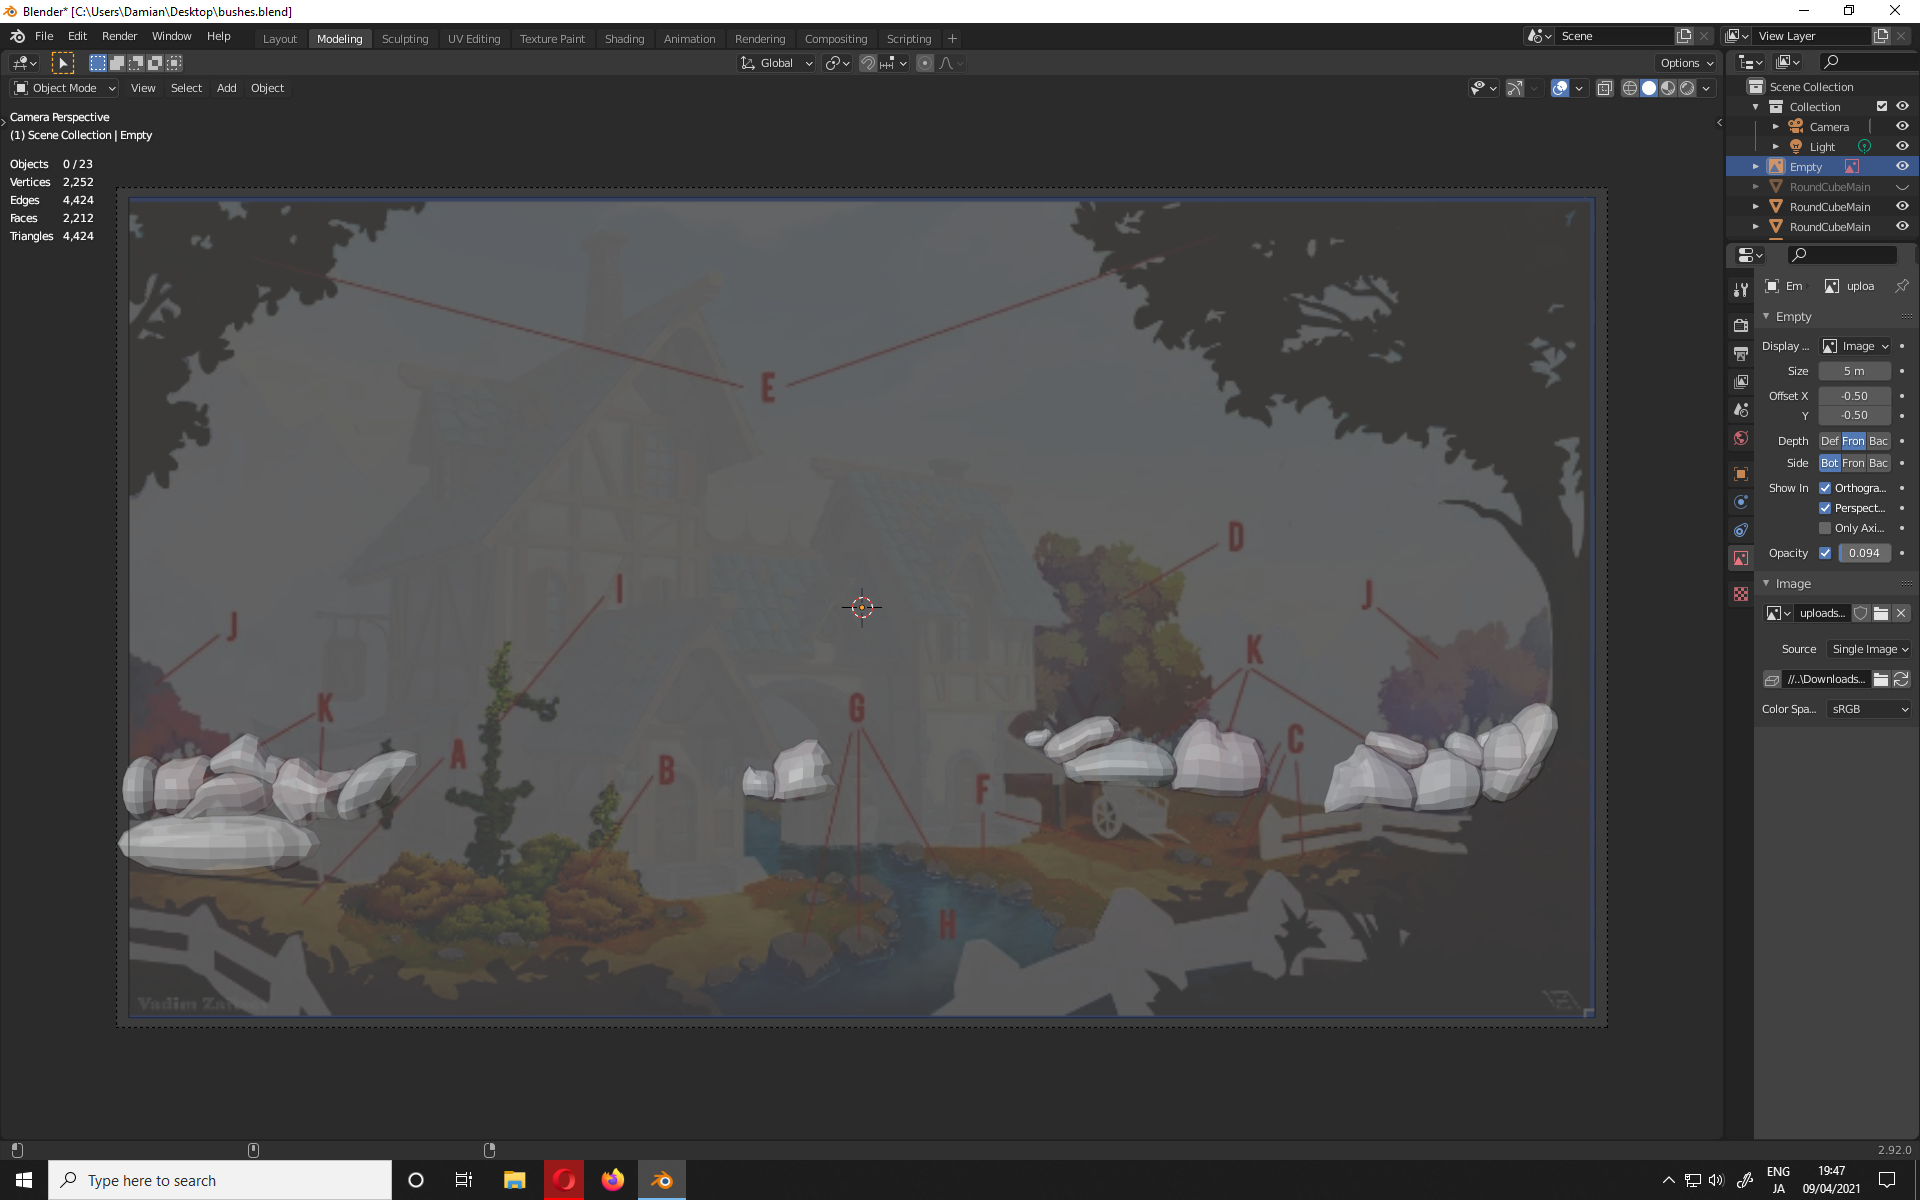Launch Firefox from the Windows taskbar
Image resolution: width=1920 pixels, height=1200 pixels.
click(612, 1180)
